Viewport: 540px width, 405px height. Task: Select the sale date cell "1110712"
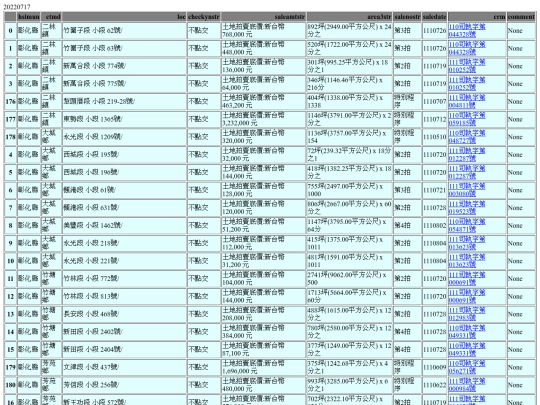coord(435,119)
